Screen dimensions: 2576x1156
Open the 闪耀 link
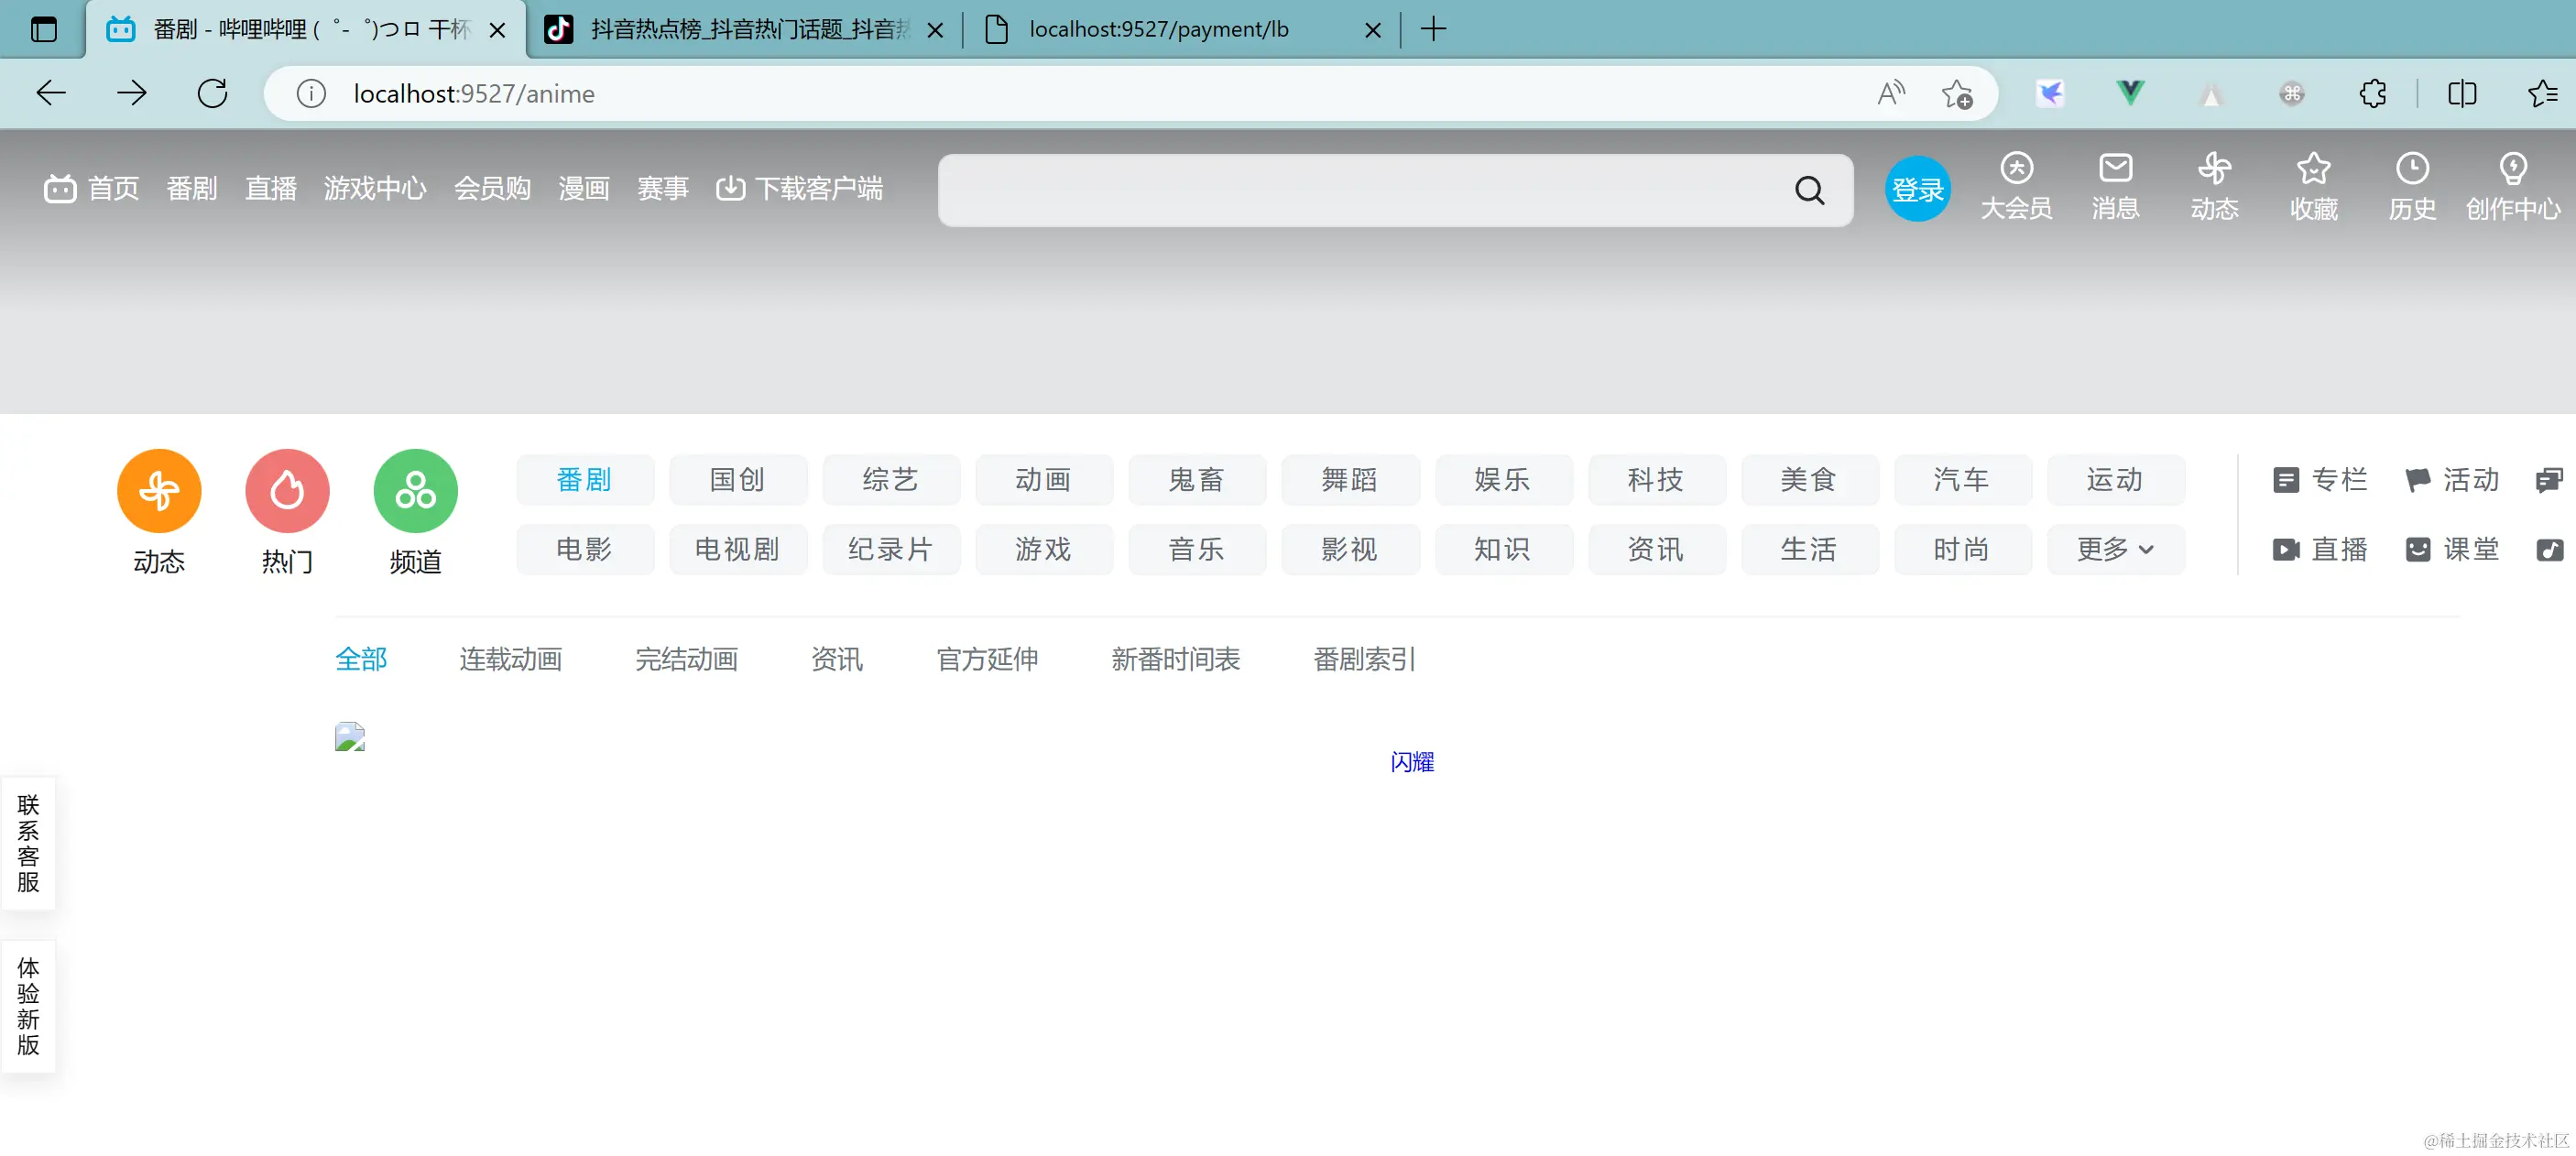tap(1411, 762)
